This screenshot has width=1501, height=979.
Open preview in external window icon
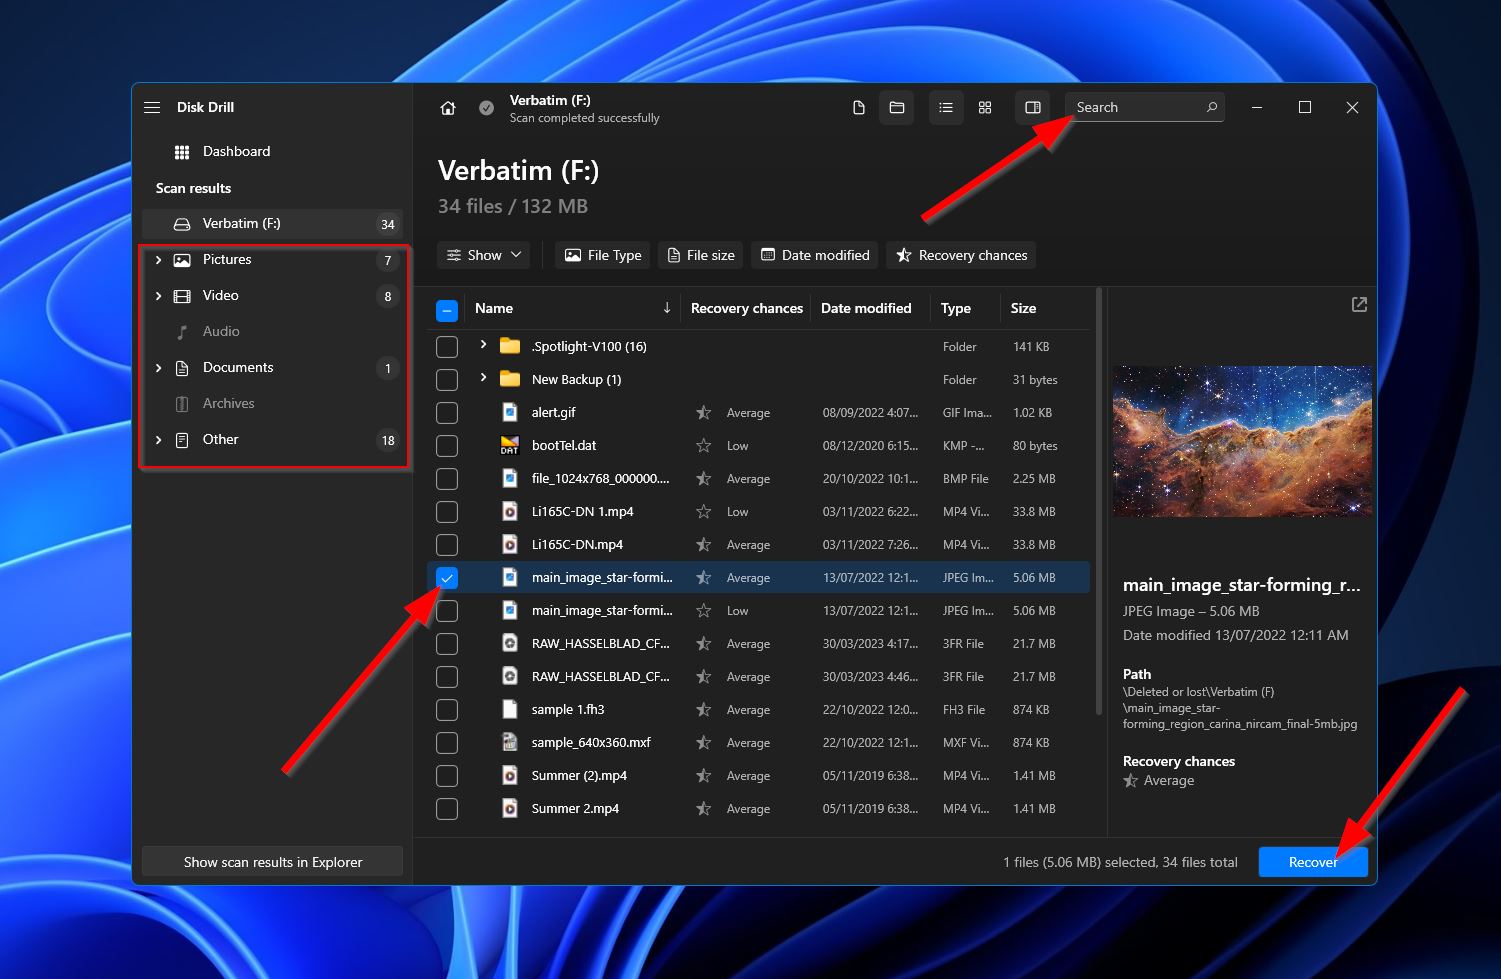point(1359,304)
